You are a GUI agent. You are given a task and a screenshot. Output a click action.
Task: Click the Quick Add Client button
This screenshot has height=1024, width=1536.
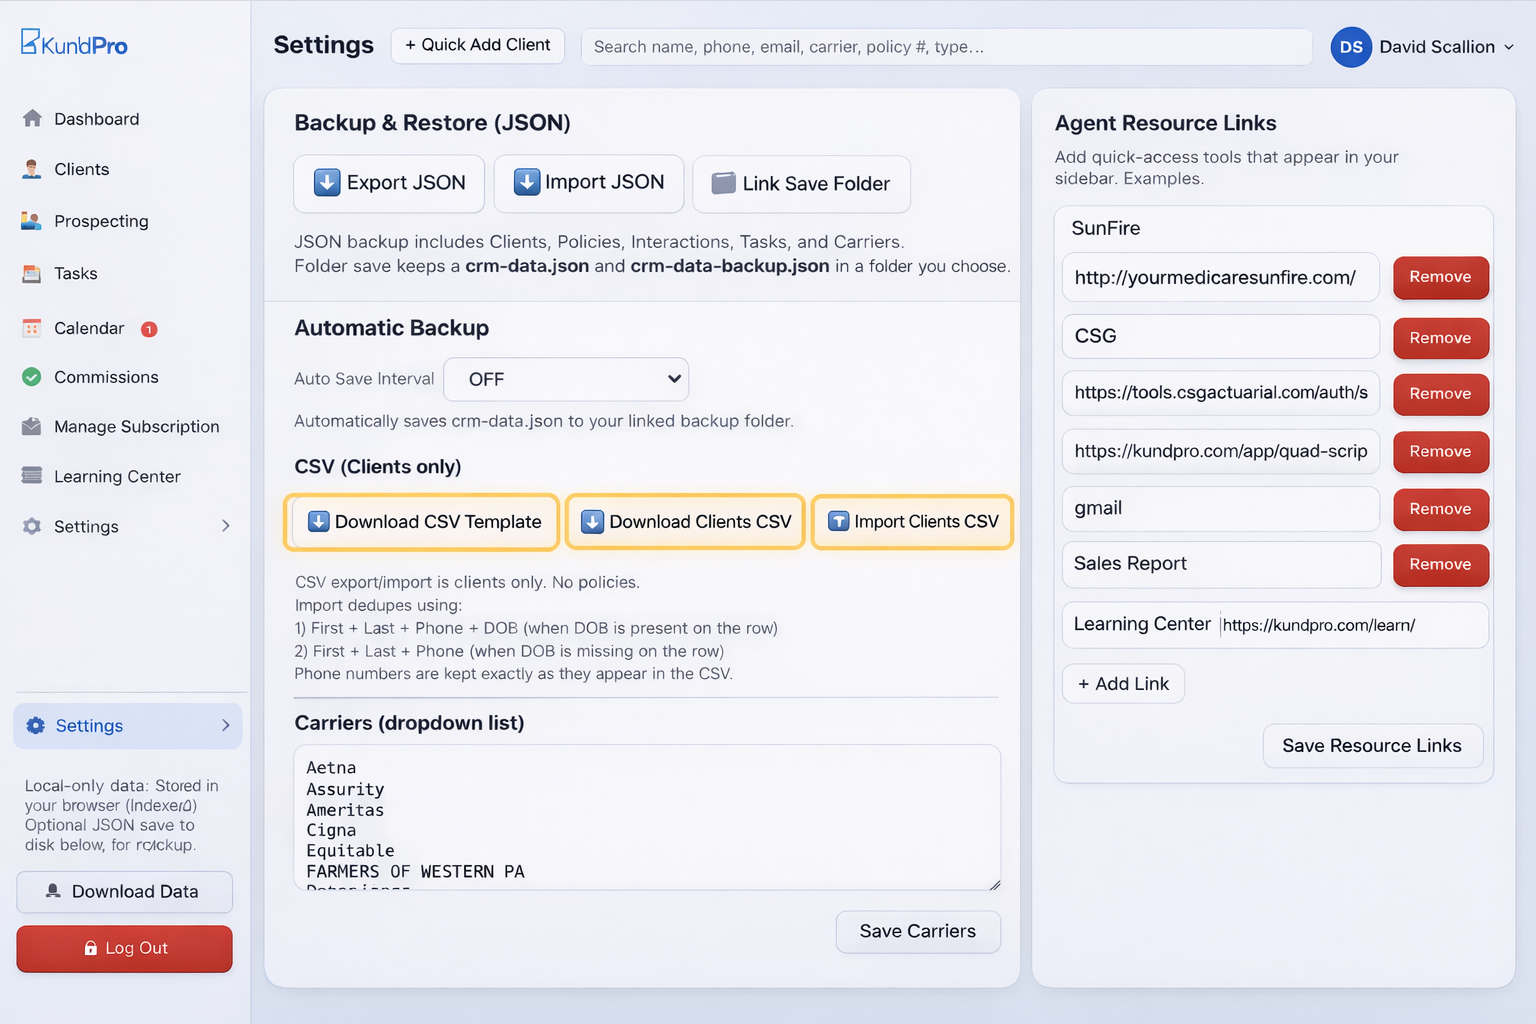tap(478, 45)
